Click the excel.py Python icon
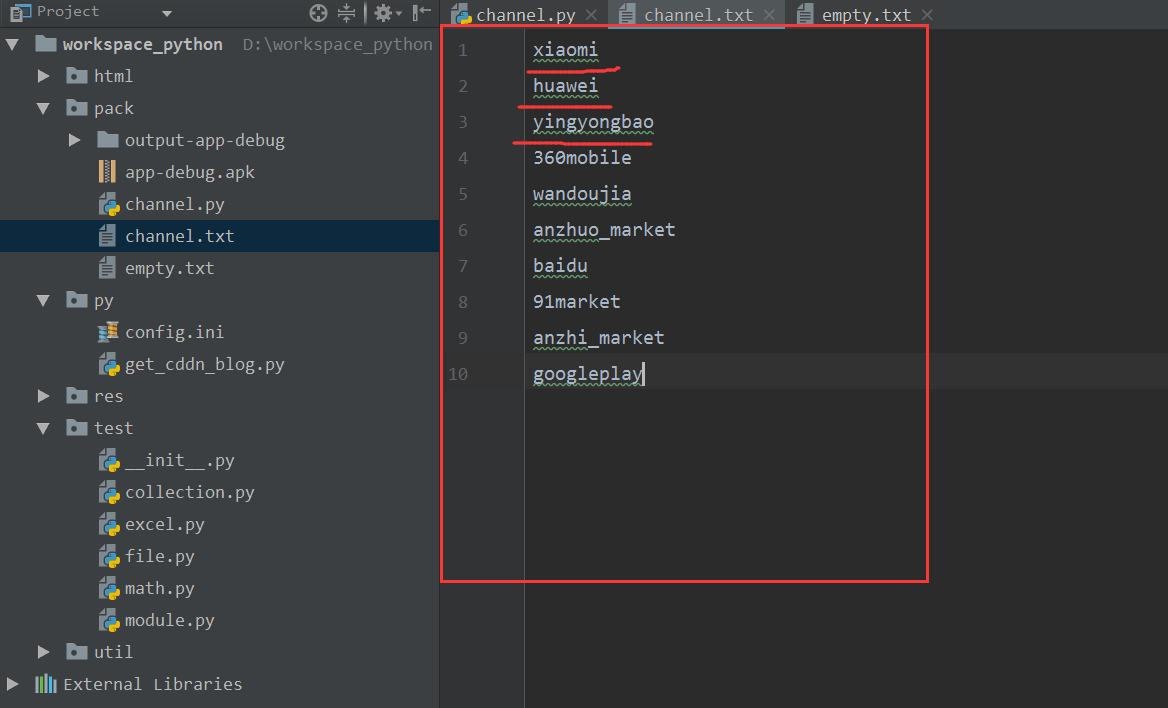Image resolution: width=1168 pixels, height=708 pixels. pos(109,525)
